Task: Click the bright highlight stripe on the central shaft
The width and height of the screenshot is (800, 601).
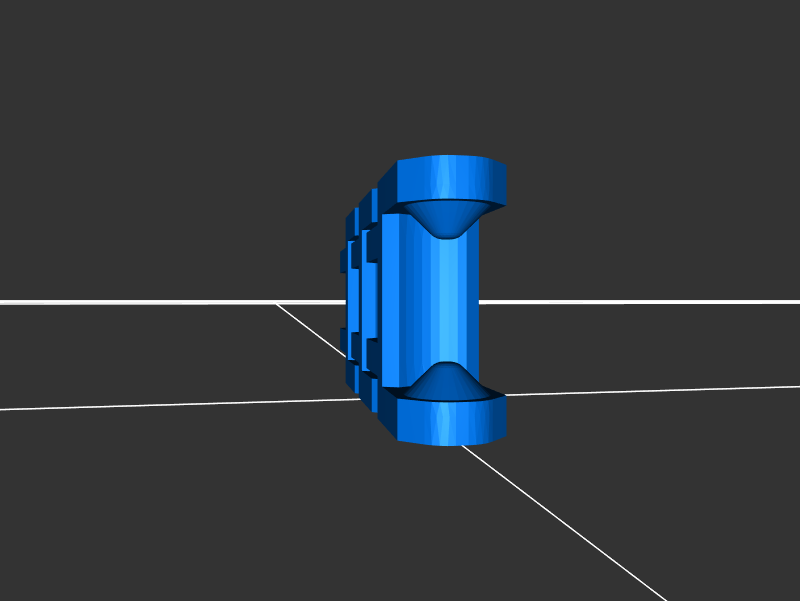Action: point(447,300)
